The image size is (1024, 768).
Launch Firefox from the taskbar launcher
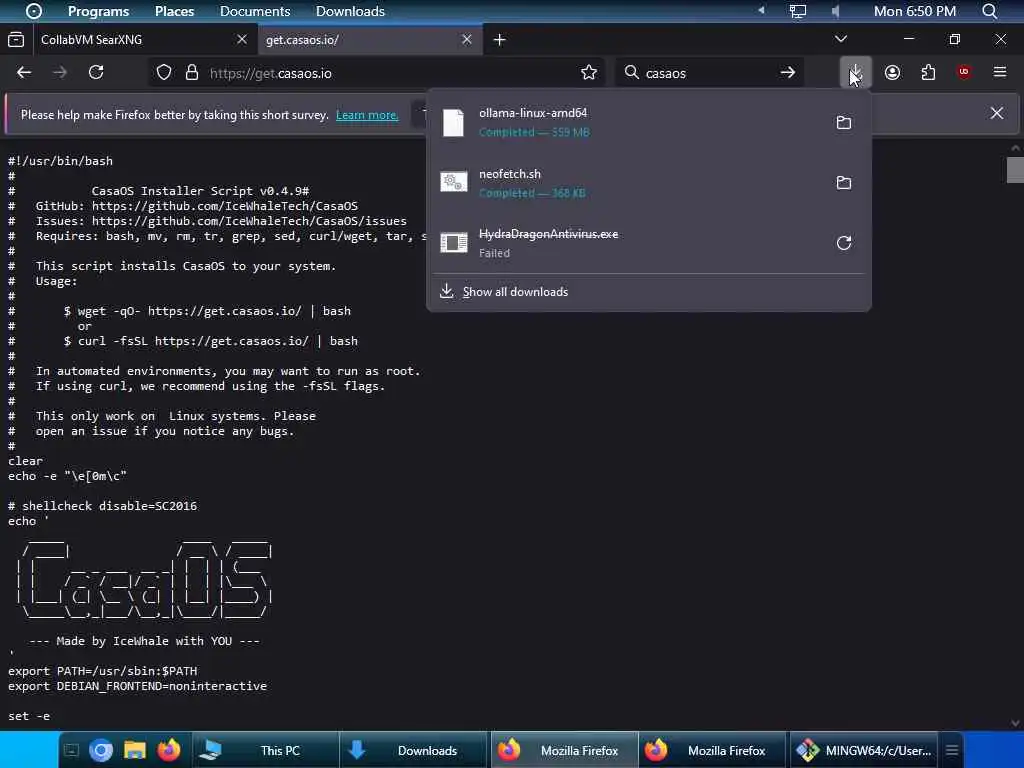168,750
